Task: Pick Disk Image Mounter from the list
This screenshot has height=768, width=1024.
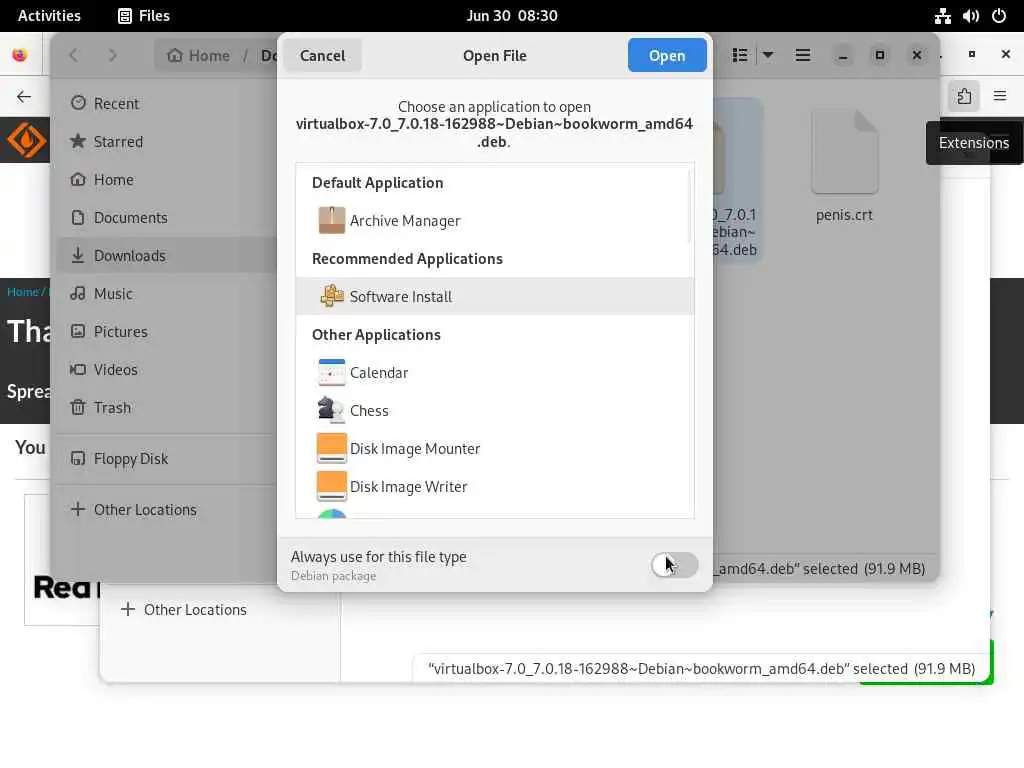Action: 494,449
